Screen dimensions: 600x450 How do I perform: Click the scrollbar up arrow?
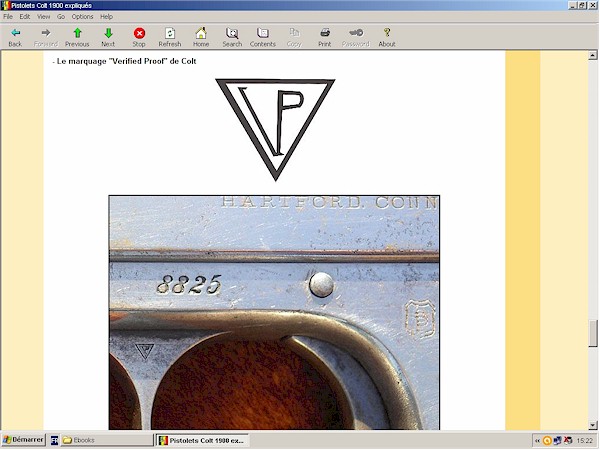pos(593,55)
